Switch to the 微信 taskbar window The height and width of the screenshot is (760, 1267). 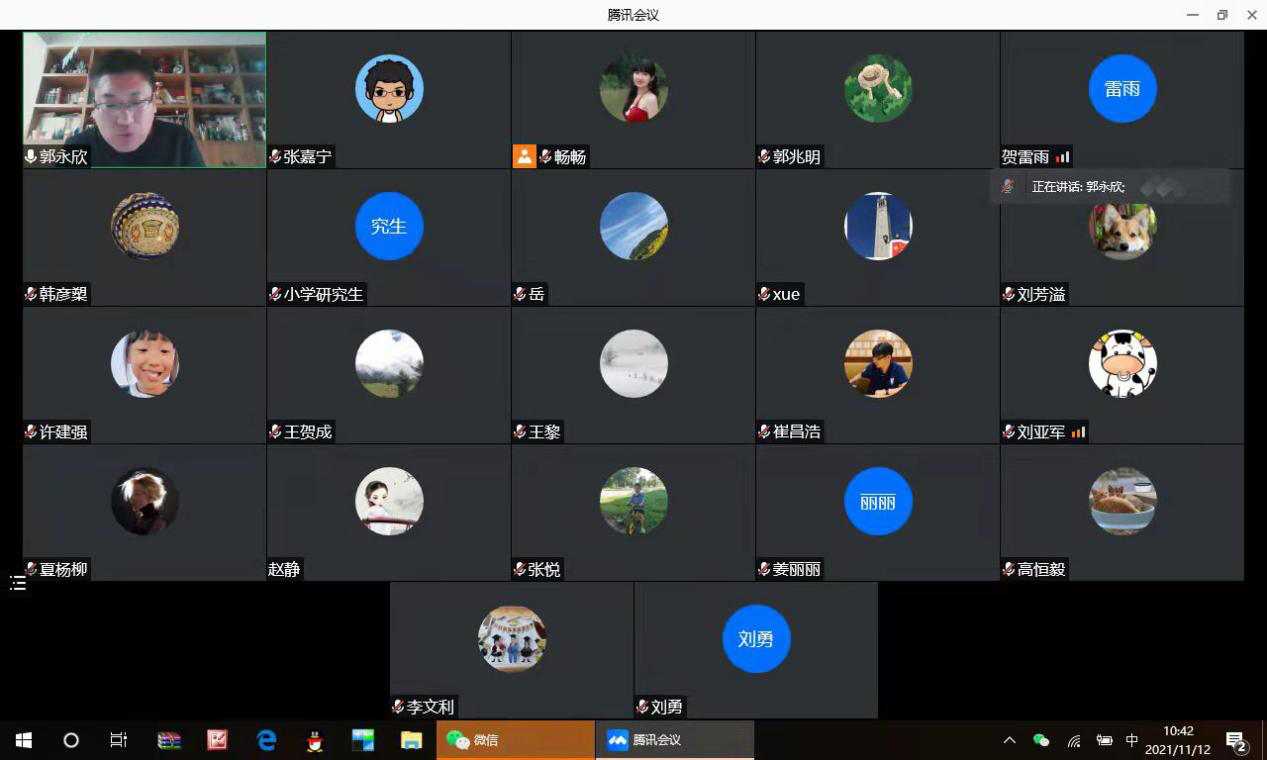pos(515,740)
